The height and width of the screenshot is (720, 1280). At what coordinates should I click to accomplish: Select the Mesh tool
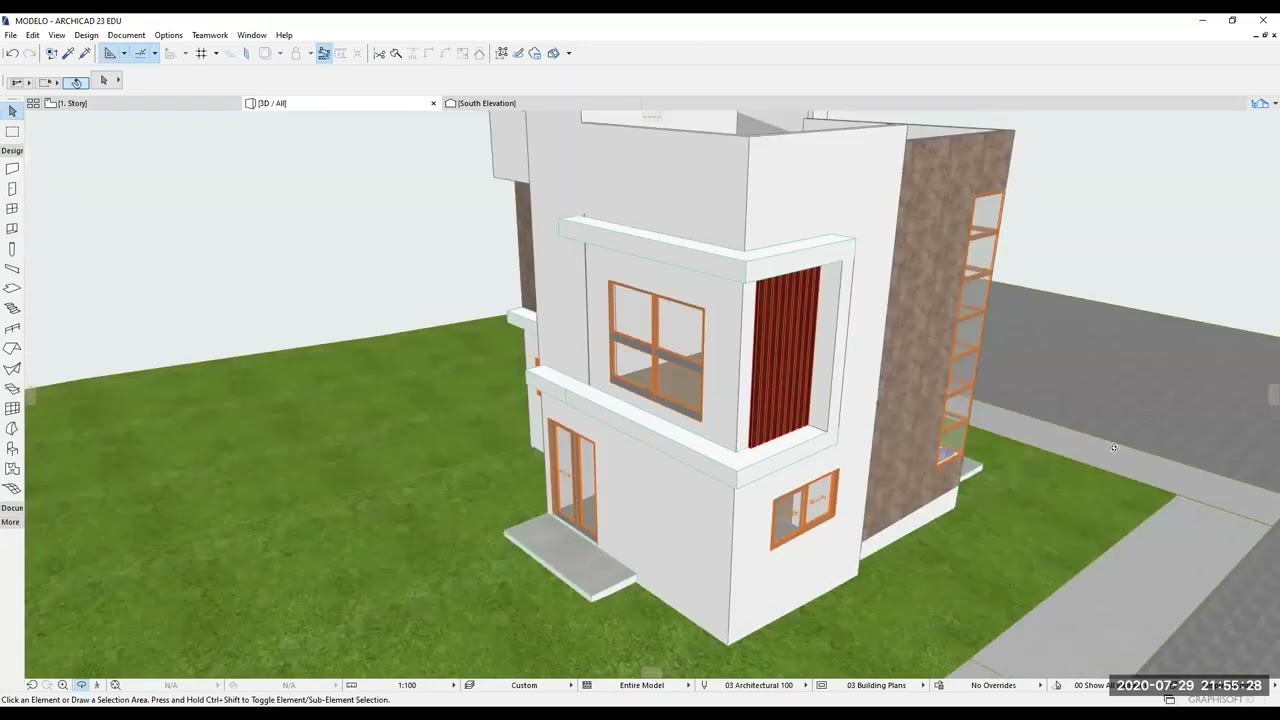click(12, 489)
